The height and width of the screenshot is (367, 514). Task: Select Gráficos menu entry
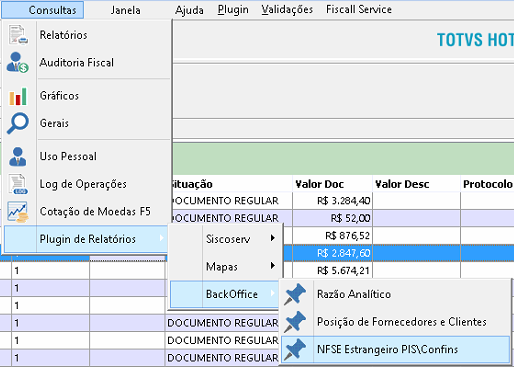pos(87,96)
